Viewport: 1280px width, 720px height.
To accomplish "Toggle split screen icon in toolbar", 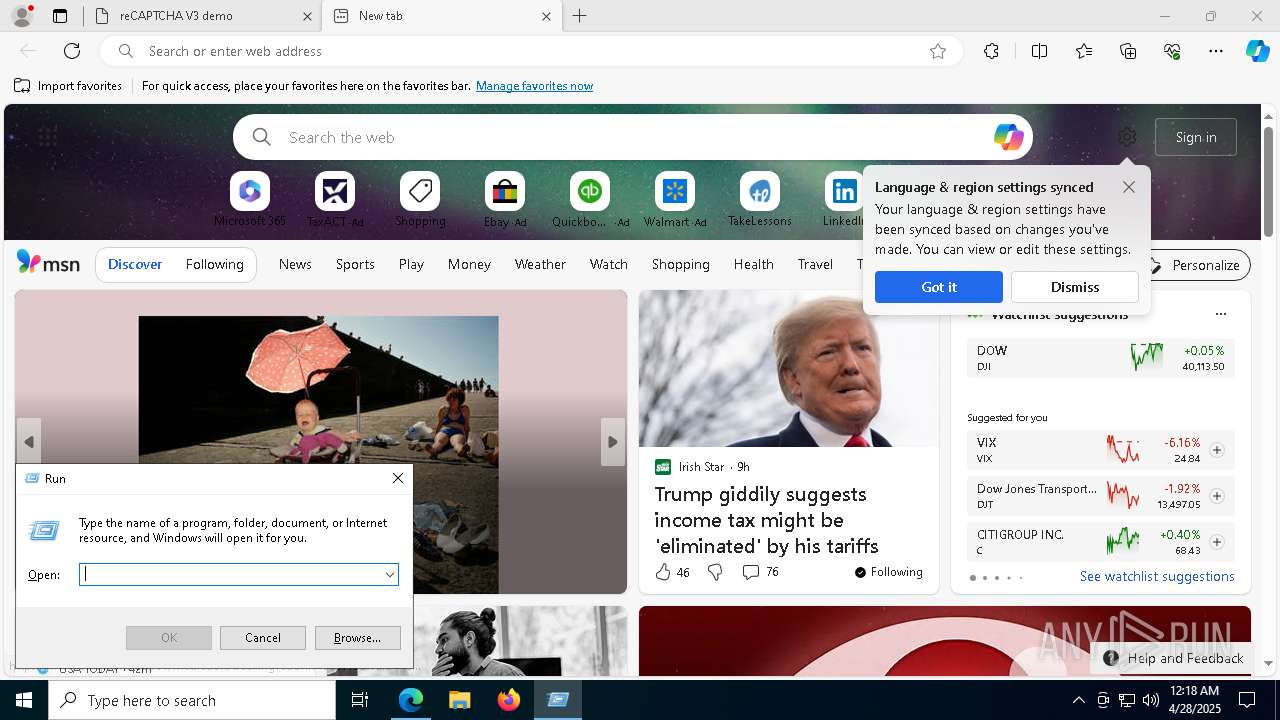I will pos(1039,51).
